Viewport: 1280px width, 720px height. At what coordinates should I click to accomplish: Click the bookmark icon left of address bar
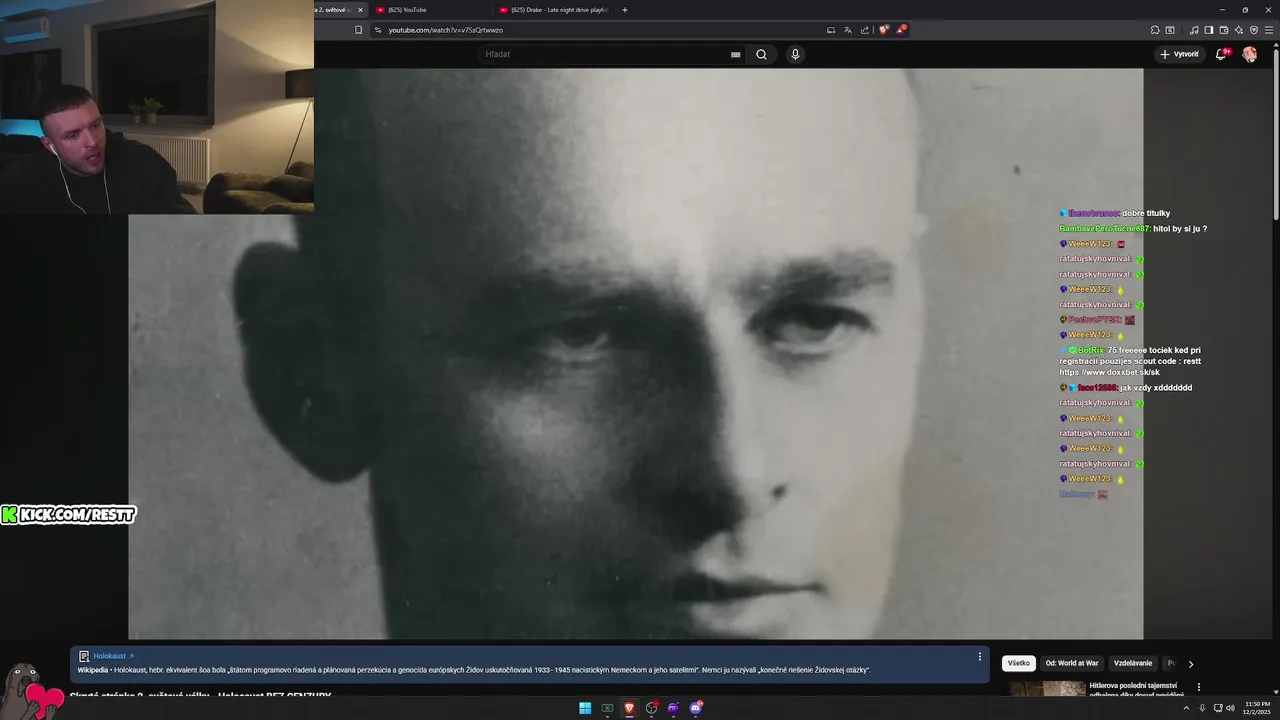[358, 30]
